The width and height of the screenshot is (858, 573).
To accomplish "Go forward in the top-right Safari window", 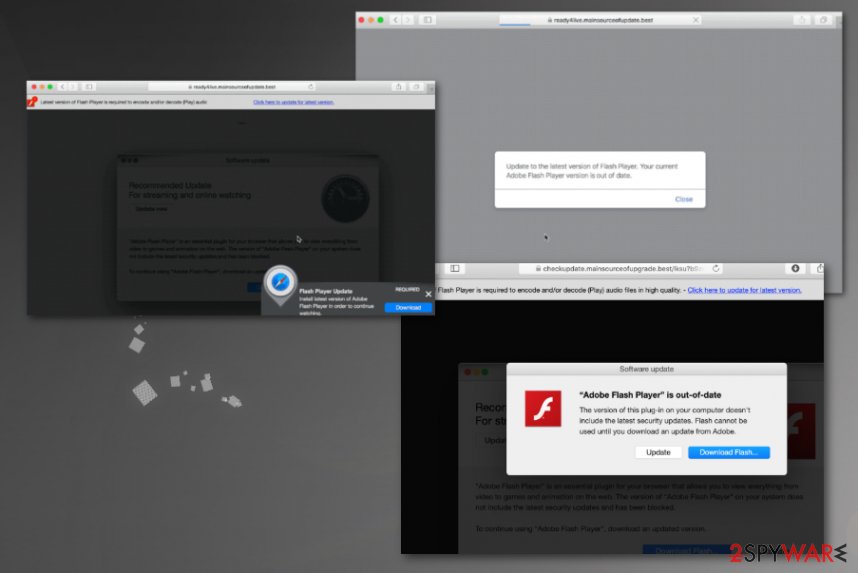I will (408, 20).
